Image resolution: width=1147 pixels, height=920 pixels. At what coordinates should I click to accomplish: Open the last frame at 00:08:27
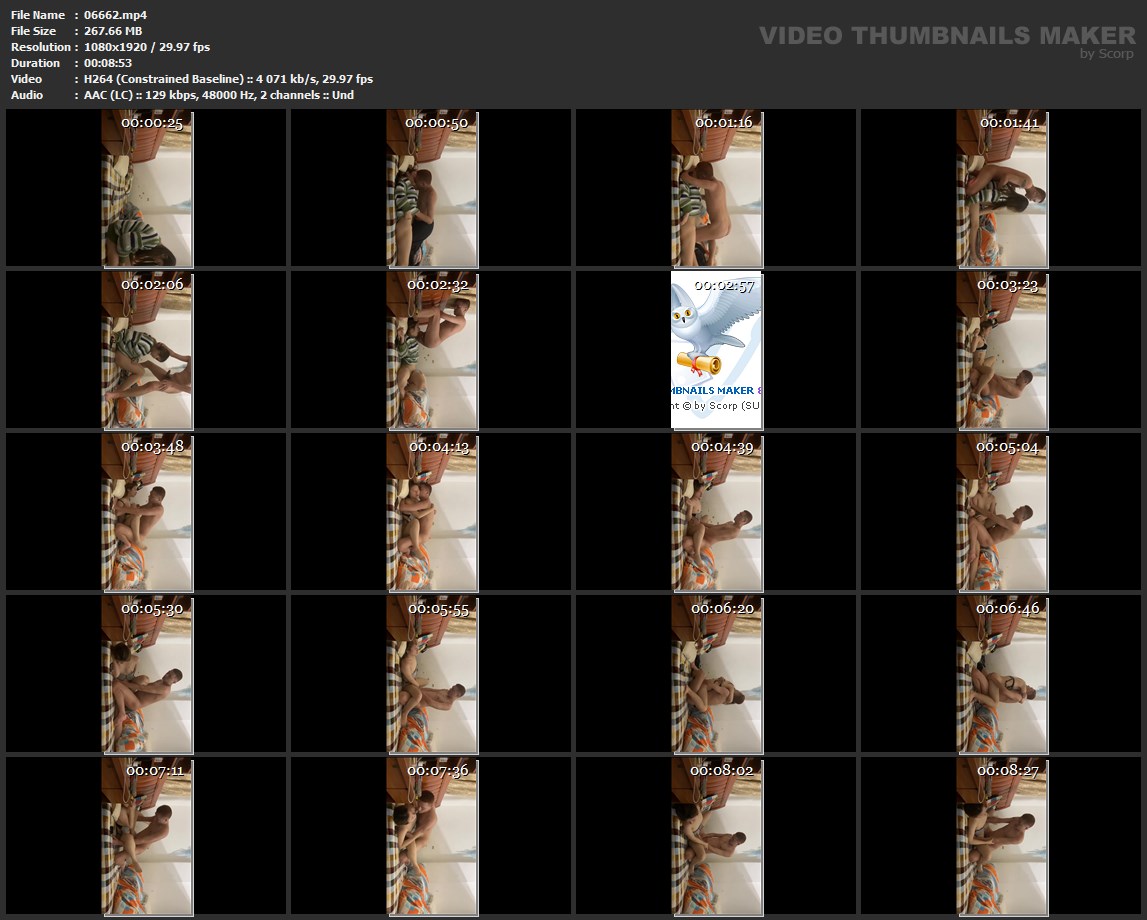tap(1001, 836)
